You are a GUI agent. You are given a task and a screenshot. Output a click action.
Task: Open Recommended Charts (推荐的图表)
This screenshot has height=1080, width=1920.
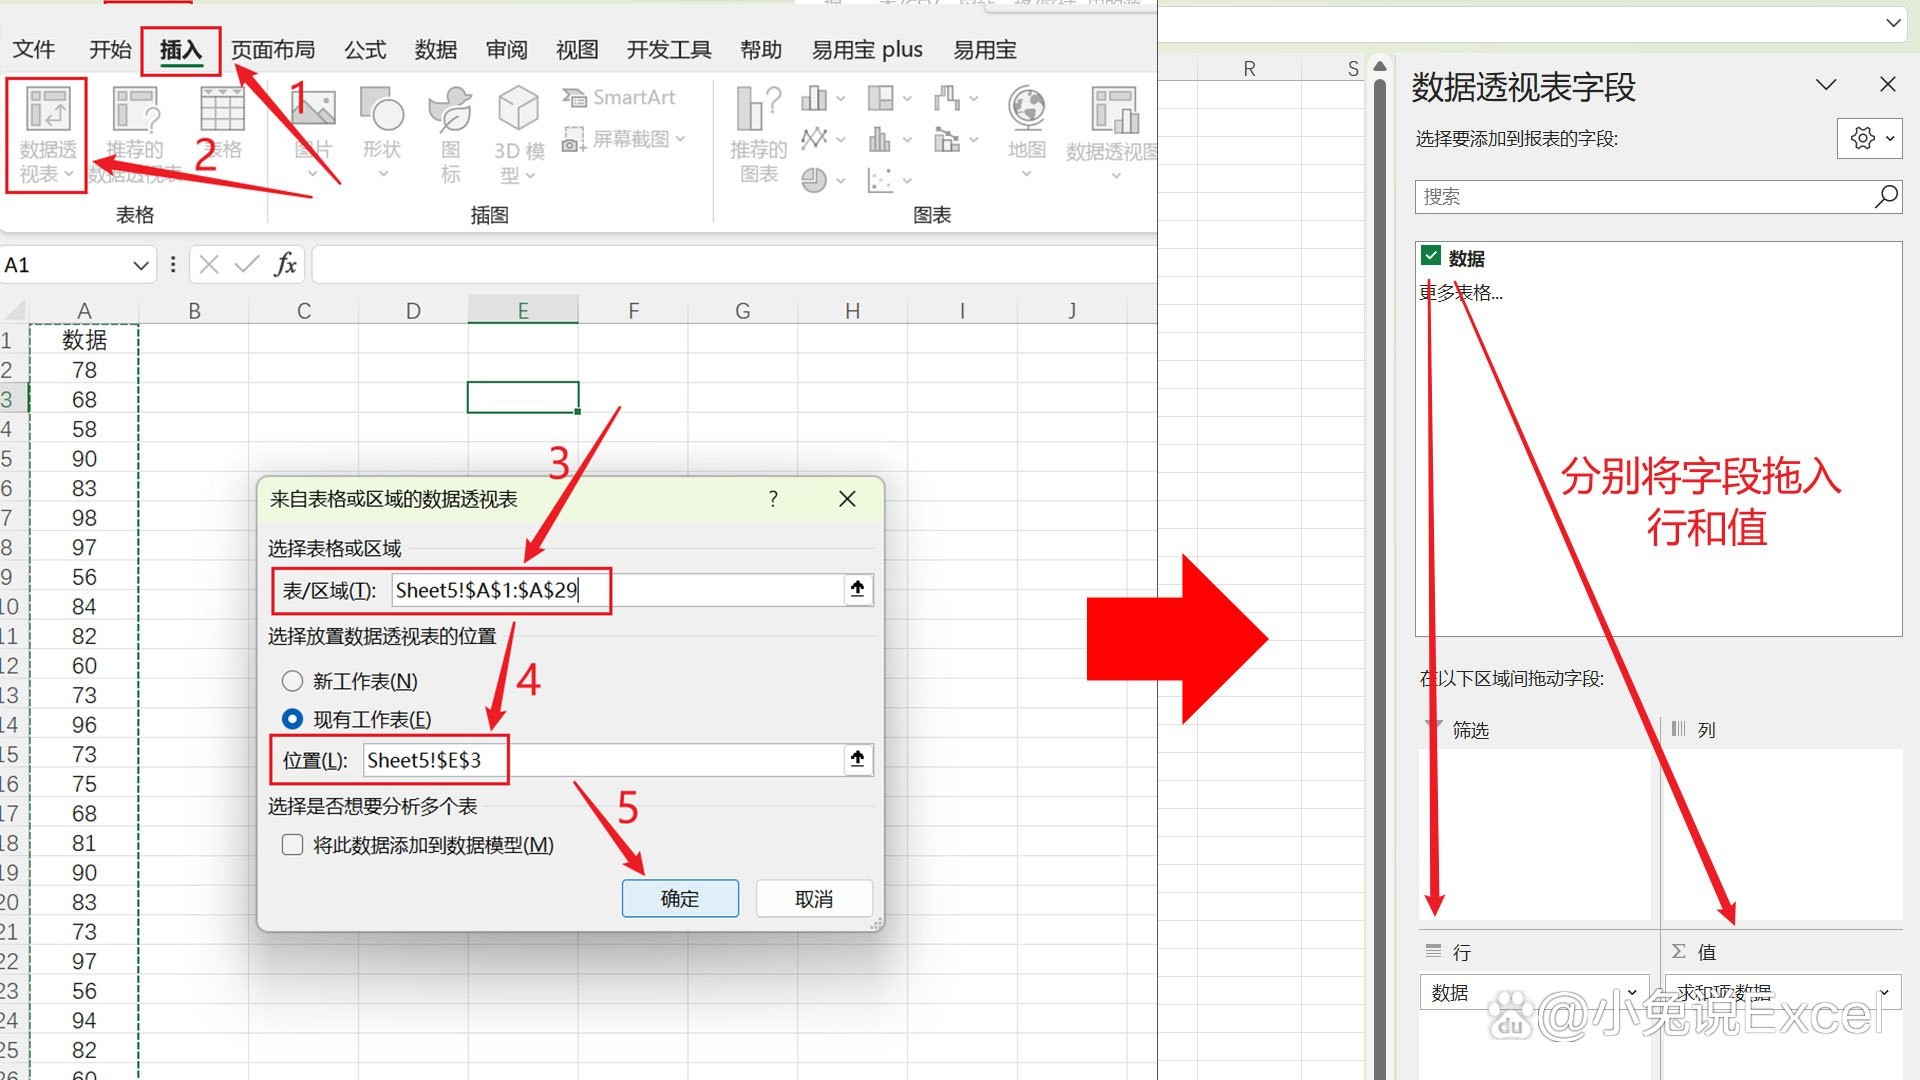coord(759,133)
